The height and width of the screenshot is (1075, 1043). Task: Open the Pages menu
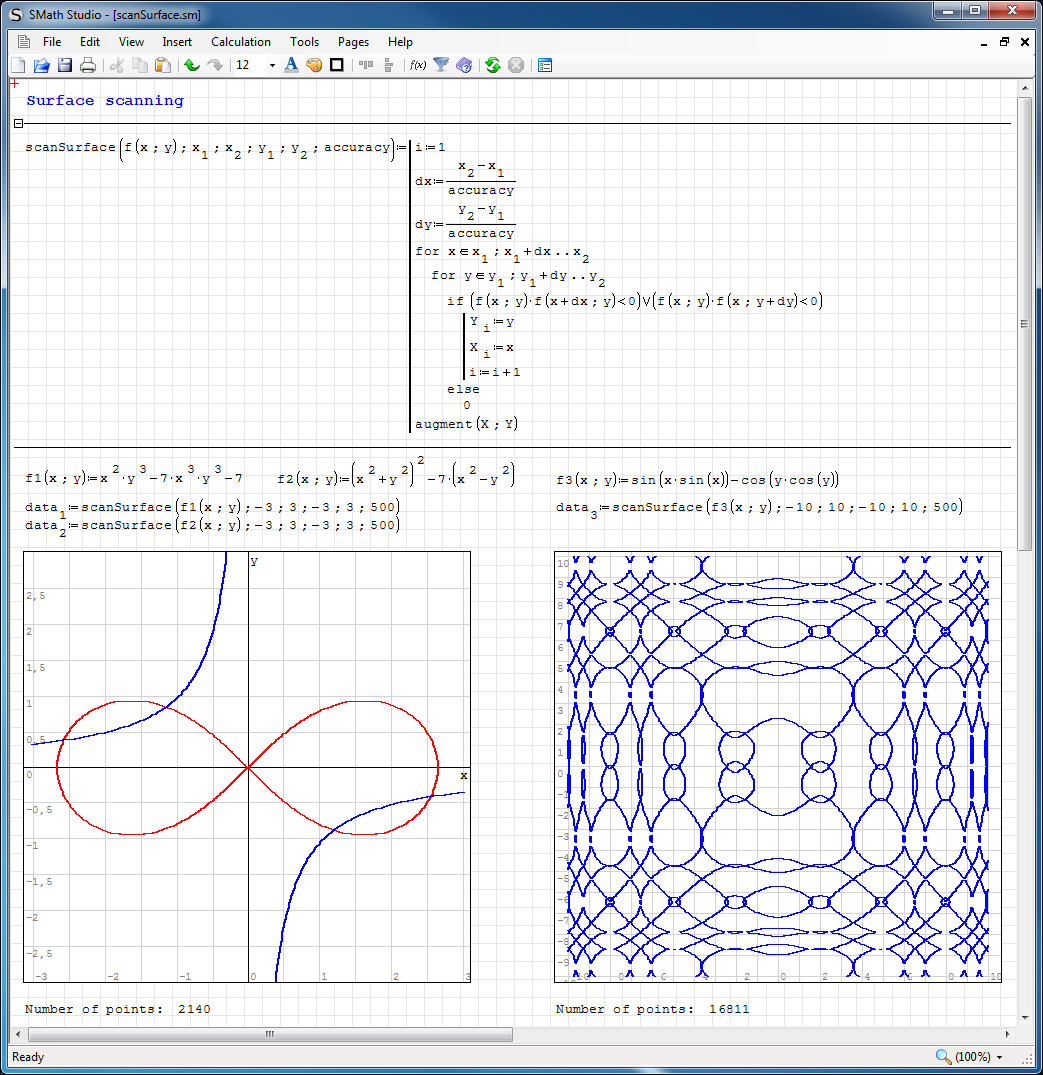[x=353, y=42]
